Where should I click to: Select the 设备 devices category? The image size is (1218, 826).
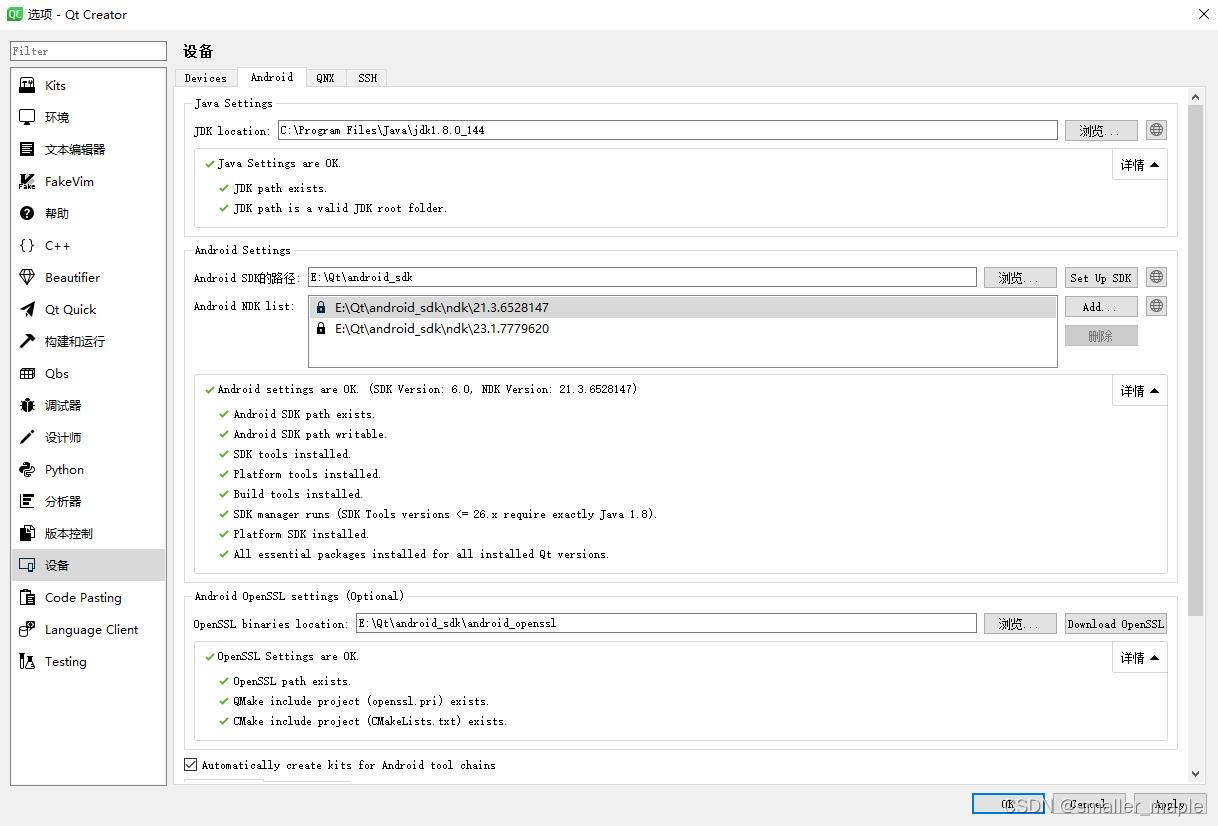tap(88, 565)
